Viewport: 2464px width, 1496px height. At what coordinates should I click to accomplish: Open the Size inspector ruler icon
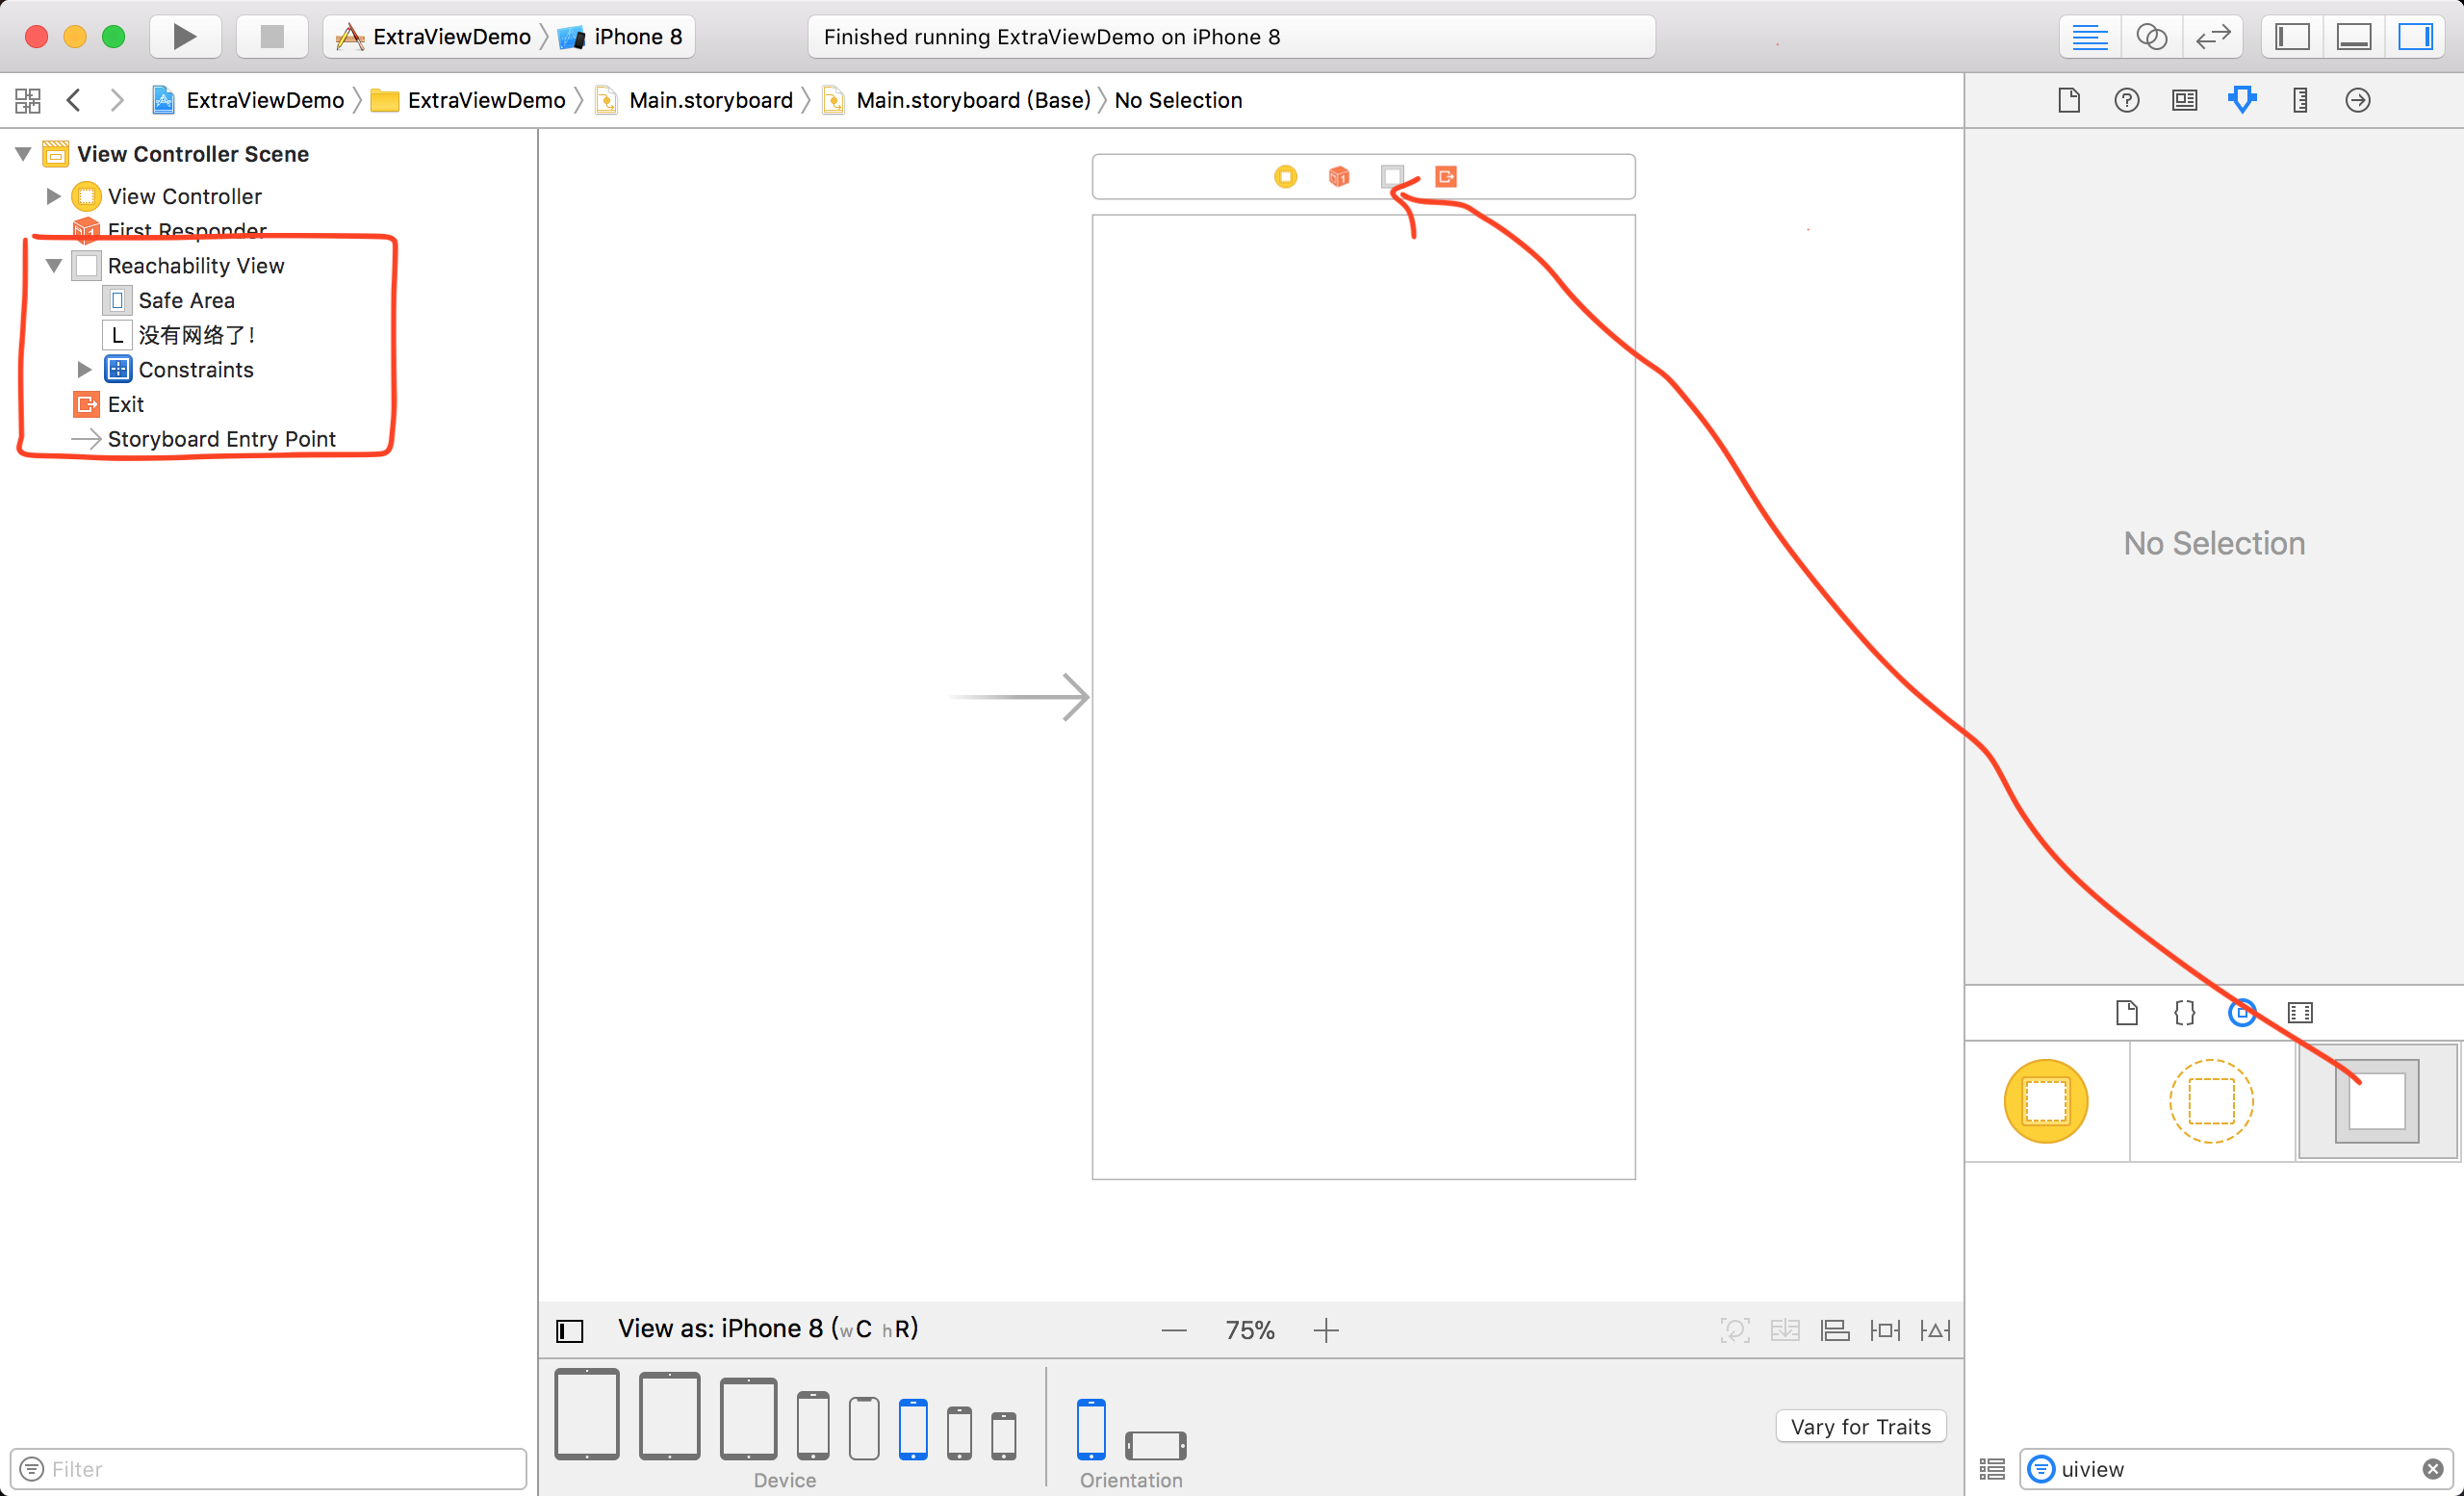(x=2300, y=100)
